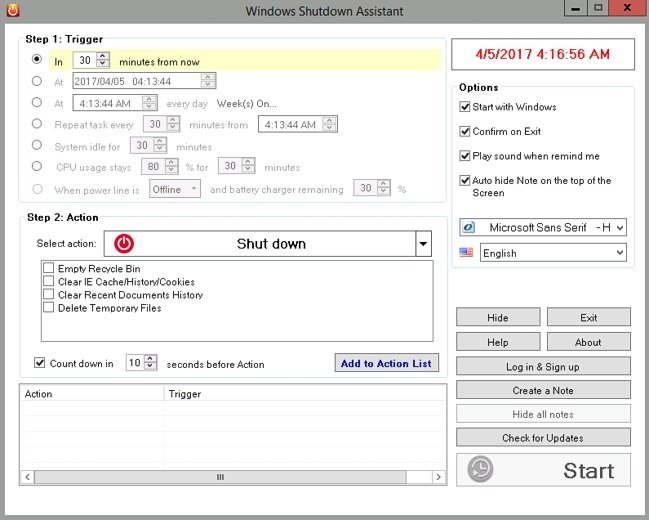
Task: Click the US flag language icon
Action: pos(466,252)
